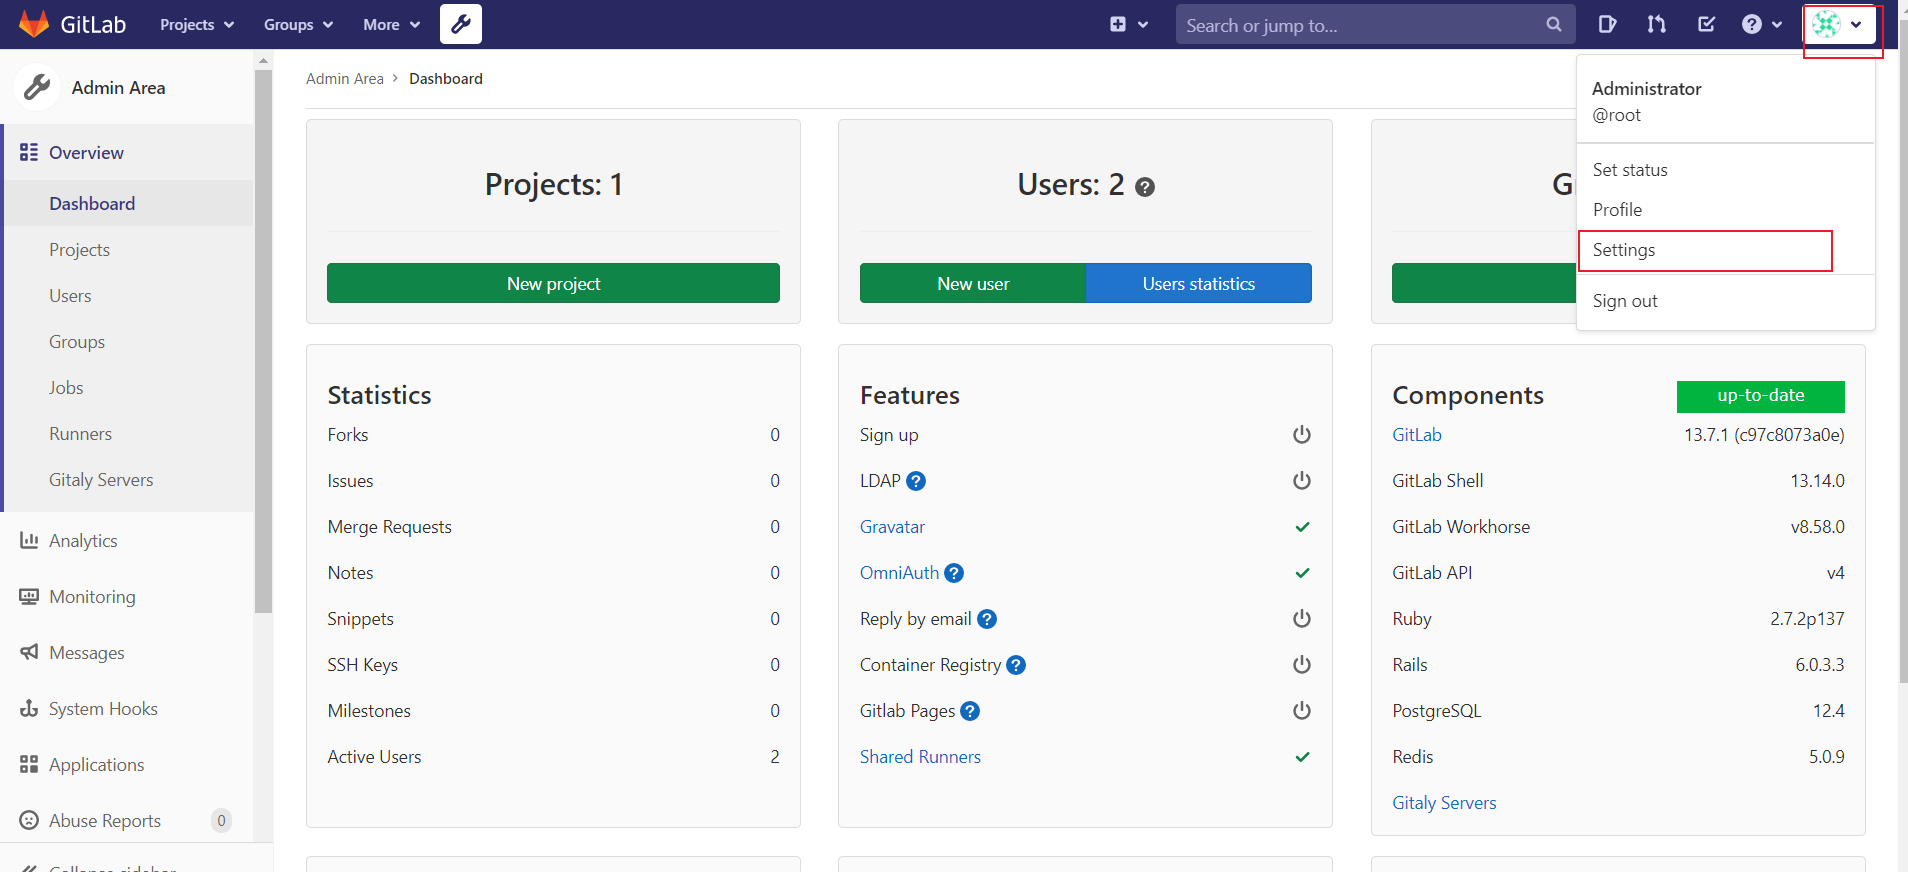Open the OmniAuth help icon
1908x872 pixels.
point(954,573)
